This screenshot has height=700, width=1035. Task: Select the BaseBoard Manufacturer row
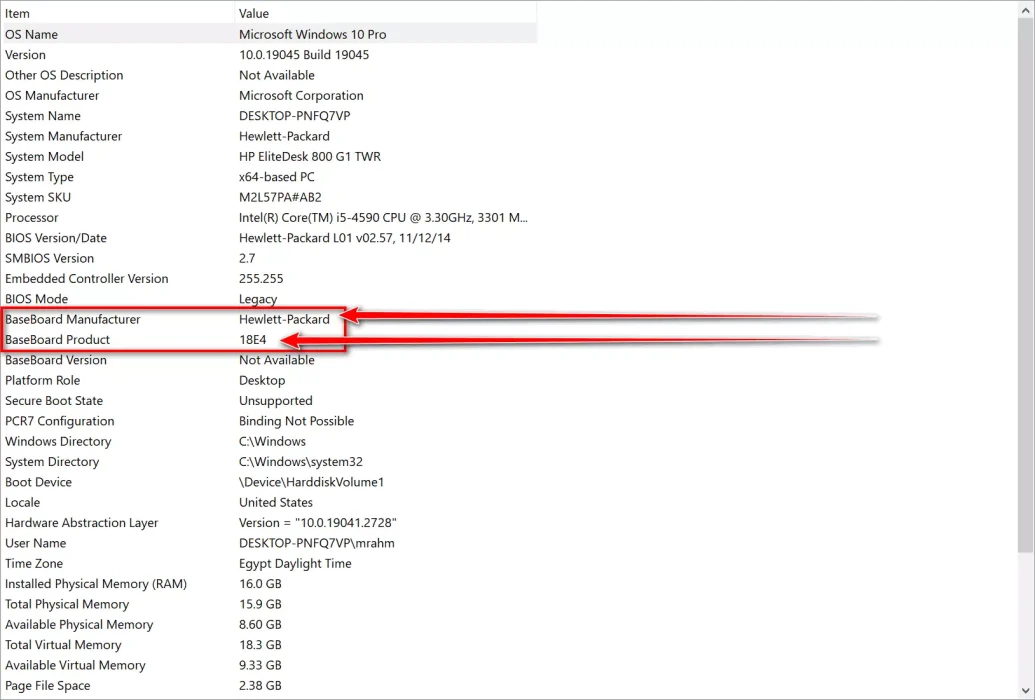[x=269, y=320]
